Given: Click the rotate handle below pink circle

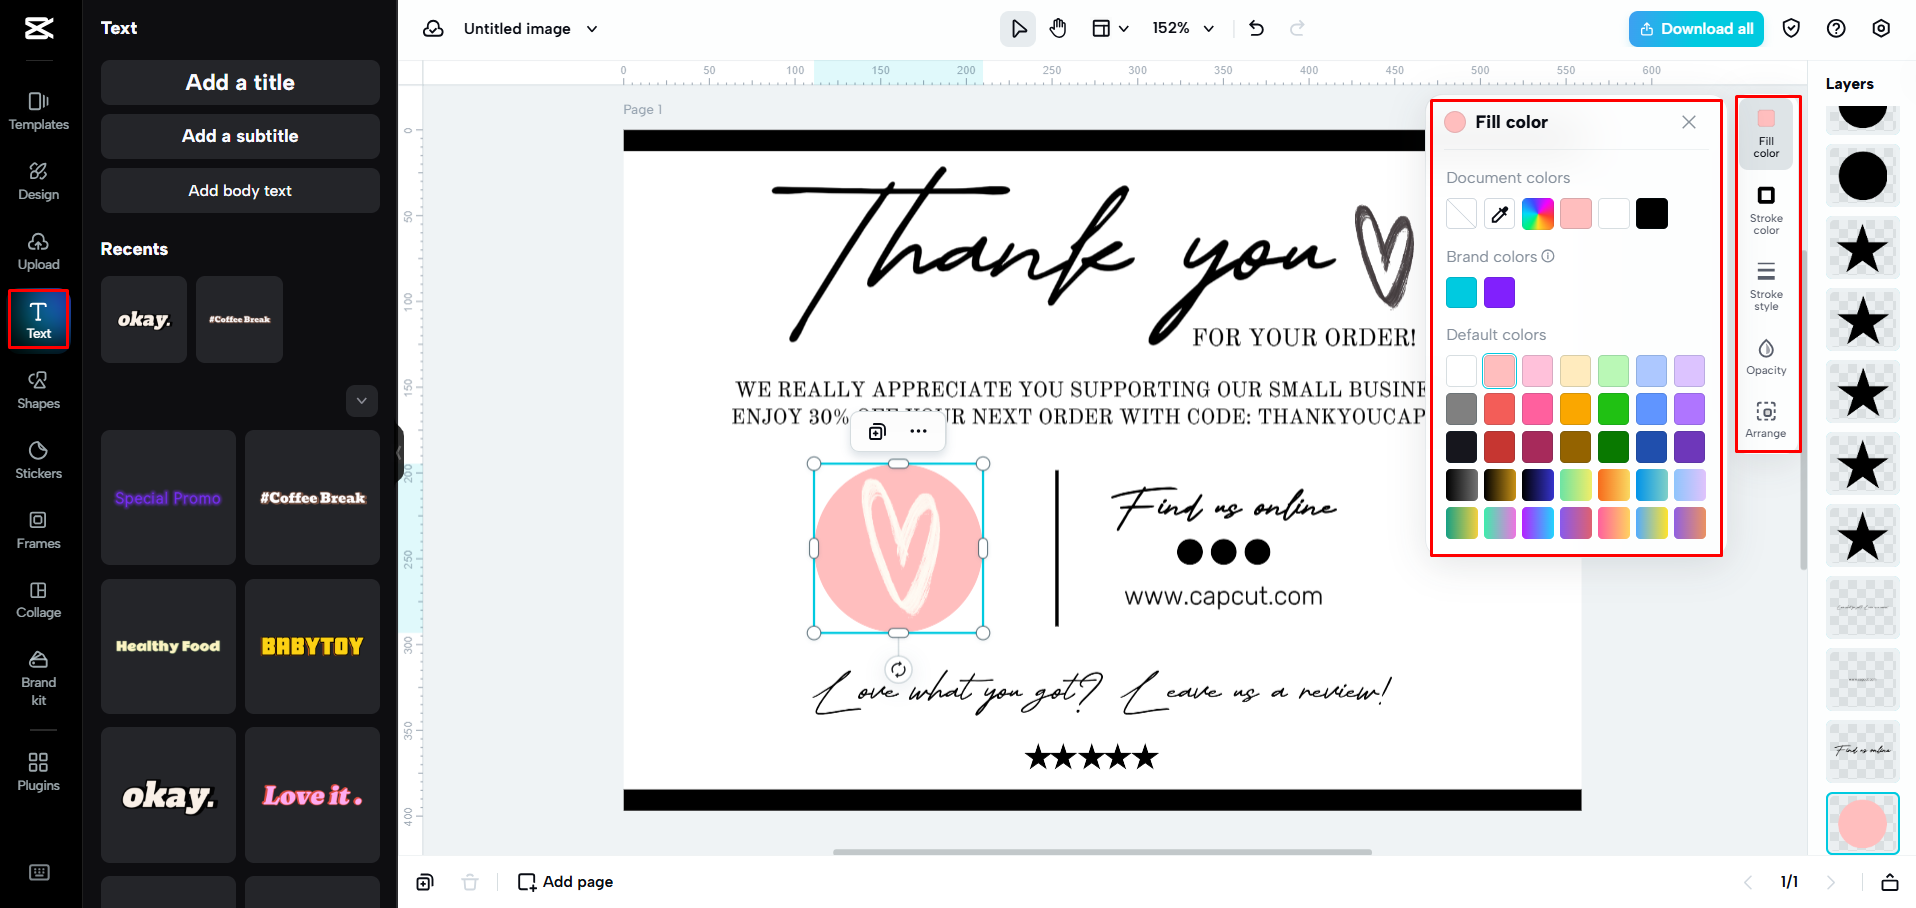Looking at the screenshot, I should pos(898,670).
